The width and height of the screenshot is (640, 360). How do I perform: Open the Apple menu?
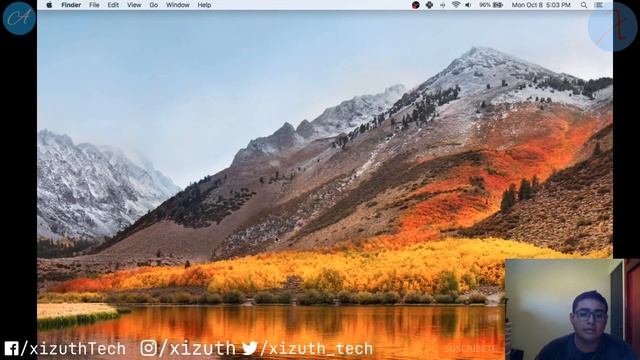coord(49,5)
